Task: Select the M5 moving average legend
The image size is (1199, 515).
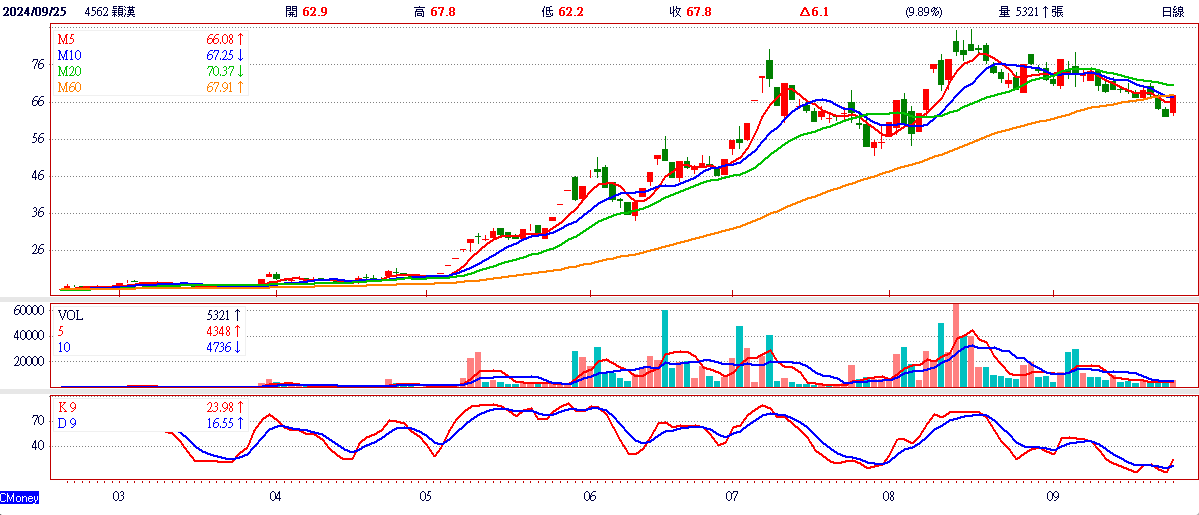Action: point(65,38)
